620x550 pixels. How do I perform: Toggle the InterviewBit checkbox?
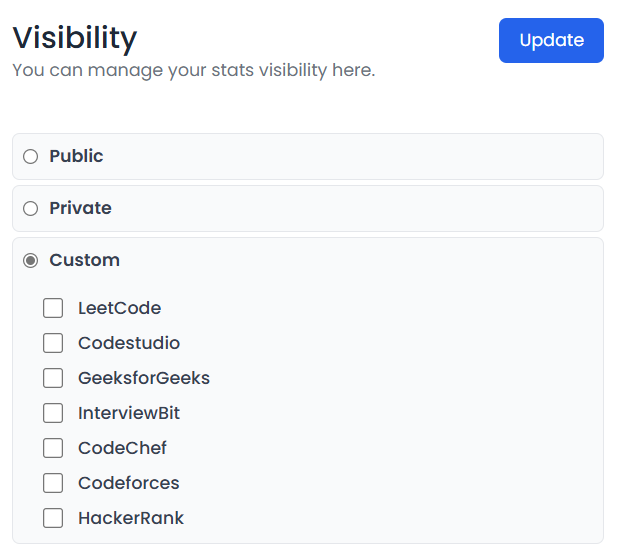click(x=53, y=413)
